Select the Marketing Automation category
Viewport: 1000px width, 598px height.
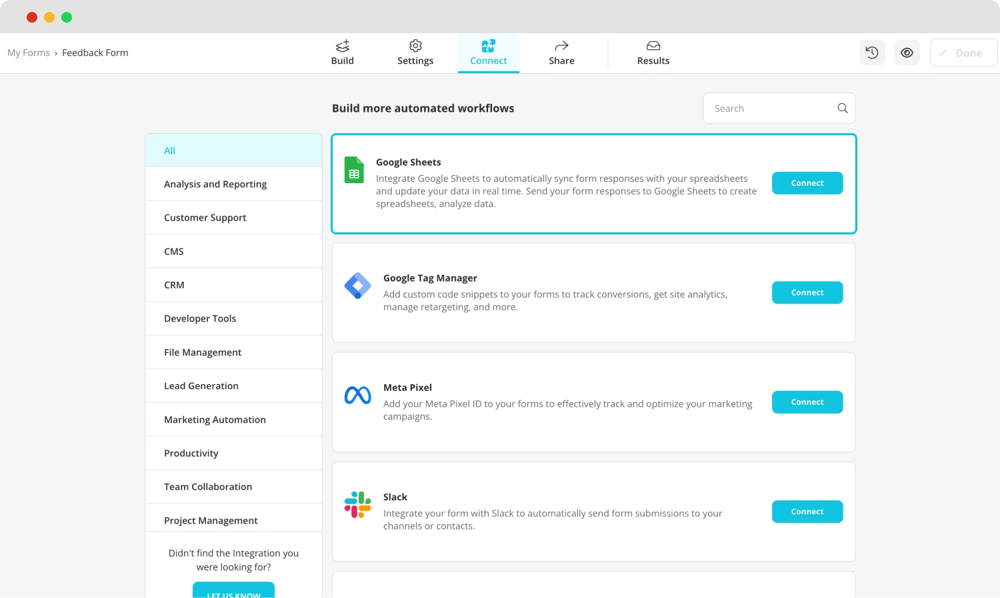click(x=215, y=420)
